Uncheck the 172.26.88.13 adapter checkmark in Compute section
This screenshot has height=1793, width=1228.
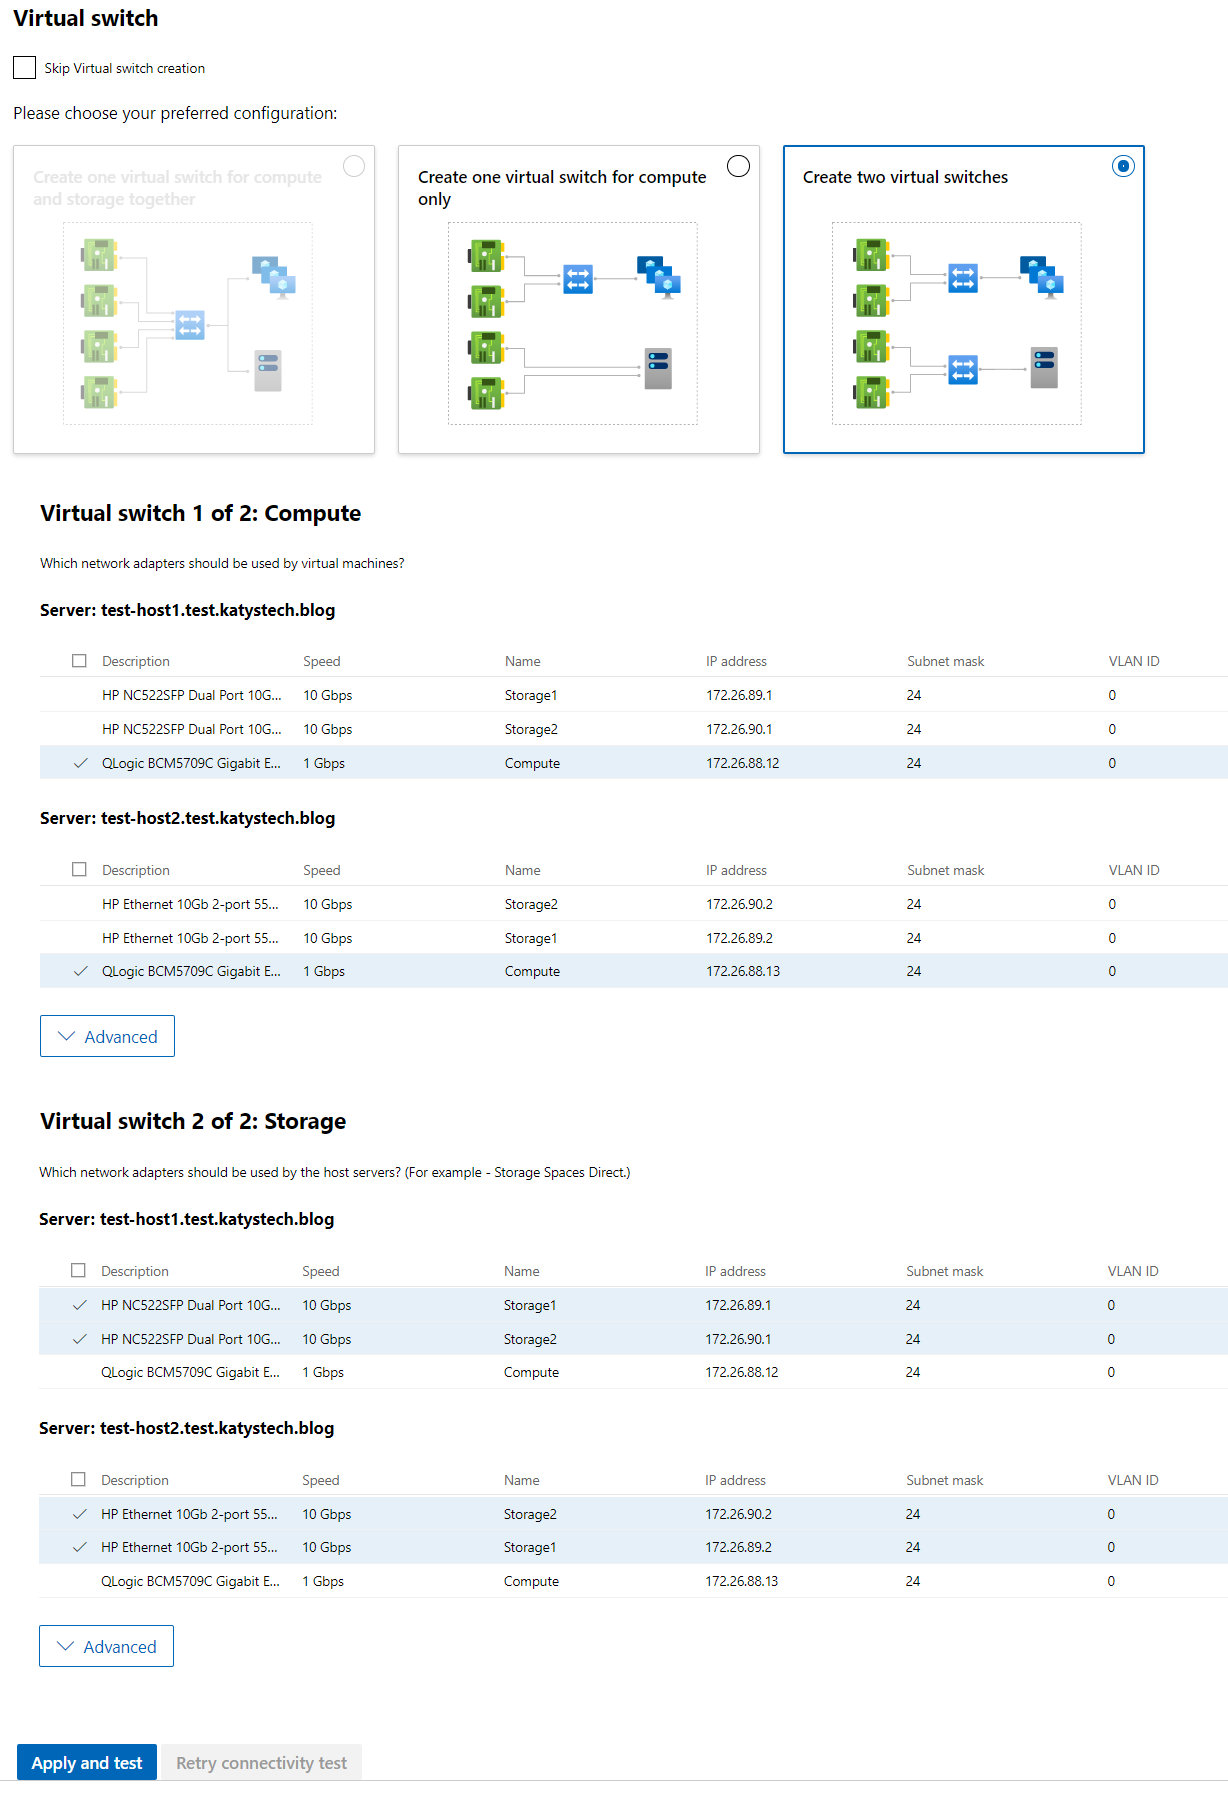81,971
